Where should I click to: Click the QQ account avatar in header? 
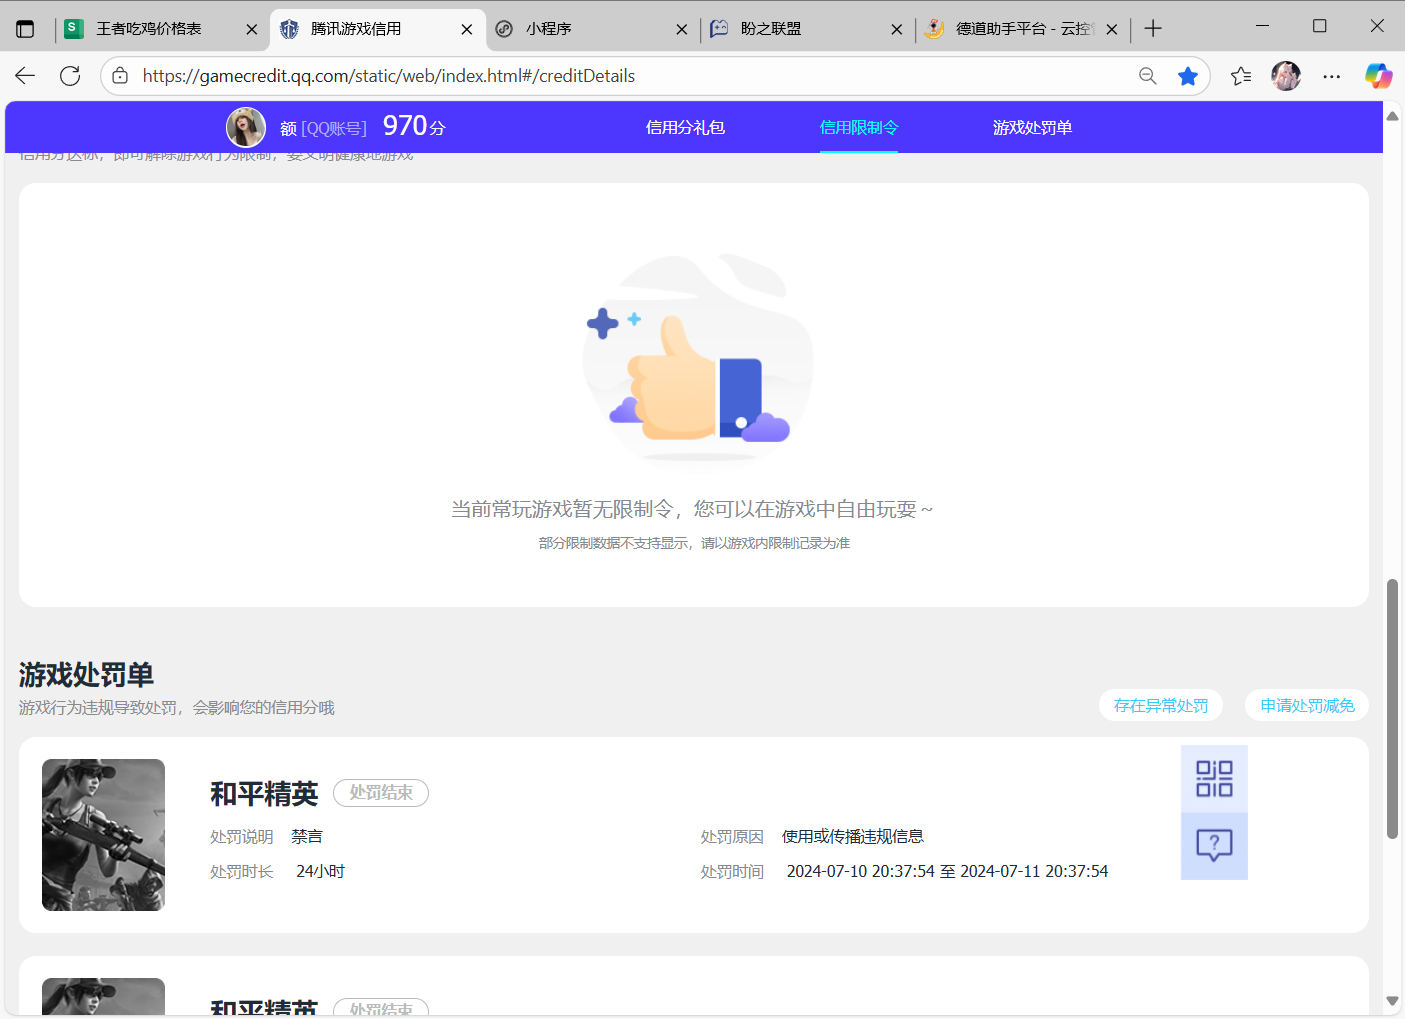click(246, 127)
